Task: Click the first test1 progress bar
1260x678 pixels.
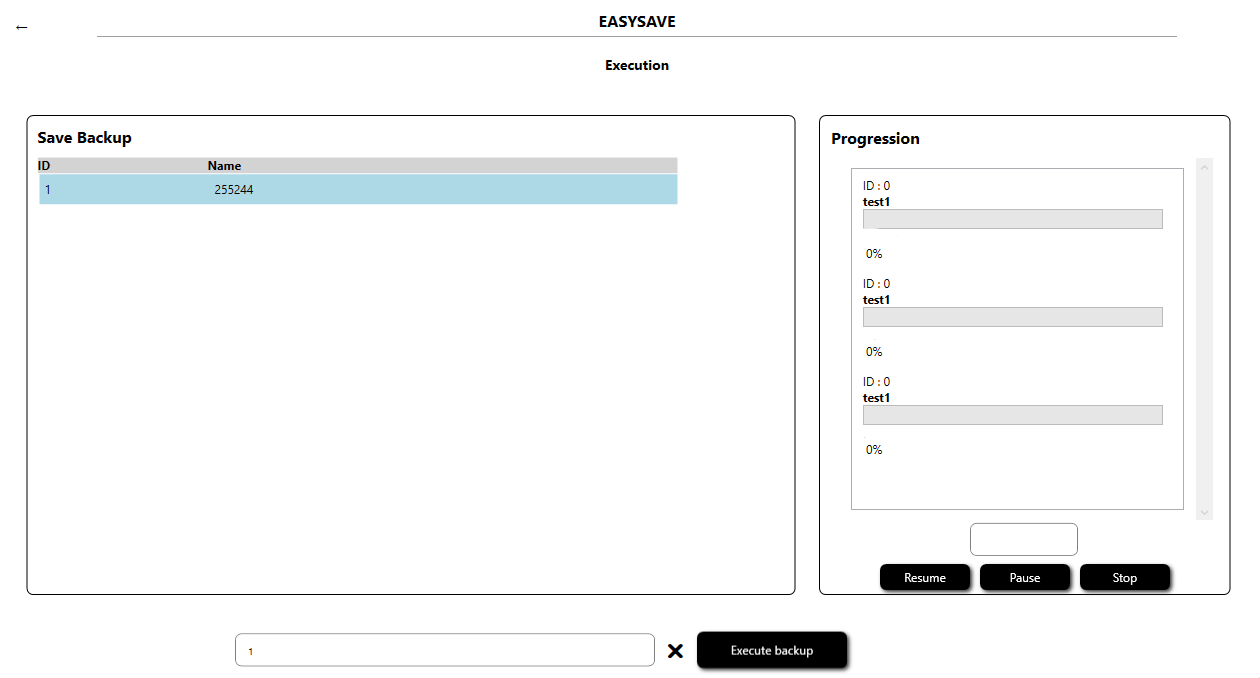Action: 1012,219
